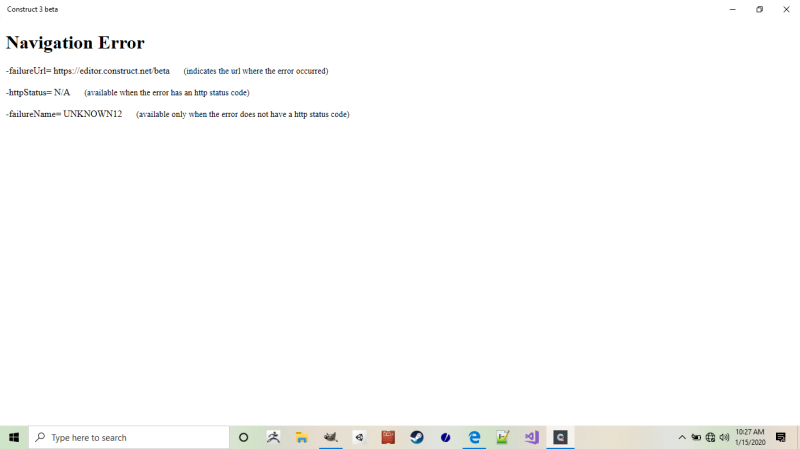The width and height of the screenshot is (800, 449).
Task: Open the dark blue round app icon
Action: point(445,437)
